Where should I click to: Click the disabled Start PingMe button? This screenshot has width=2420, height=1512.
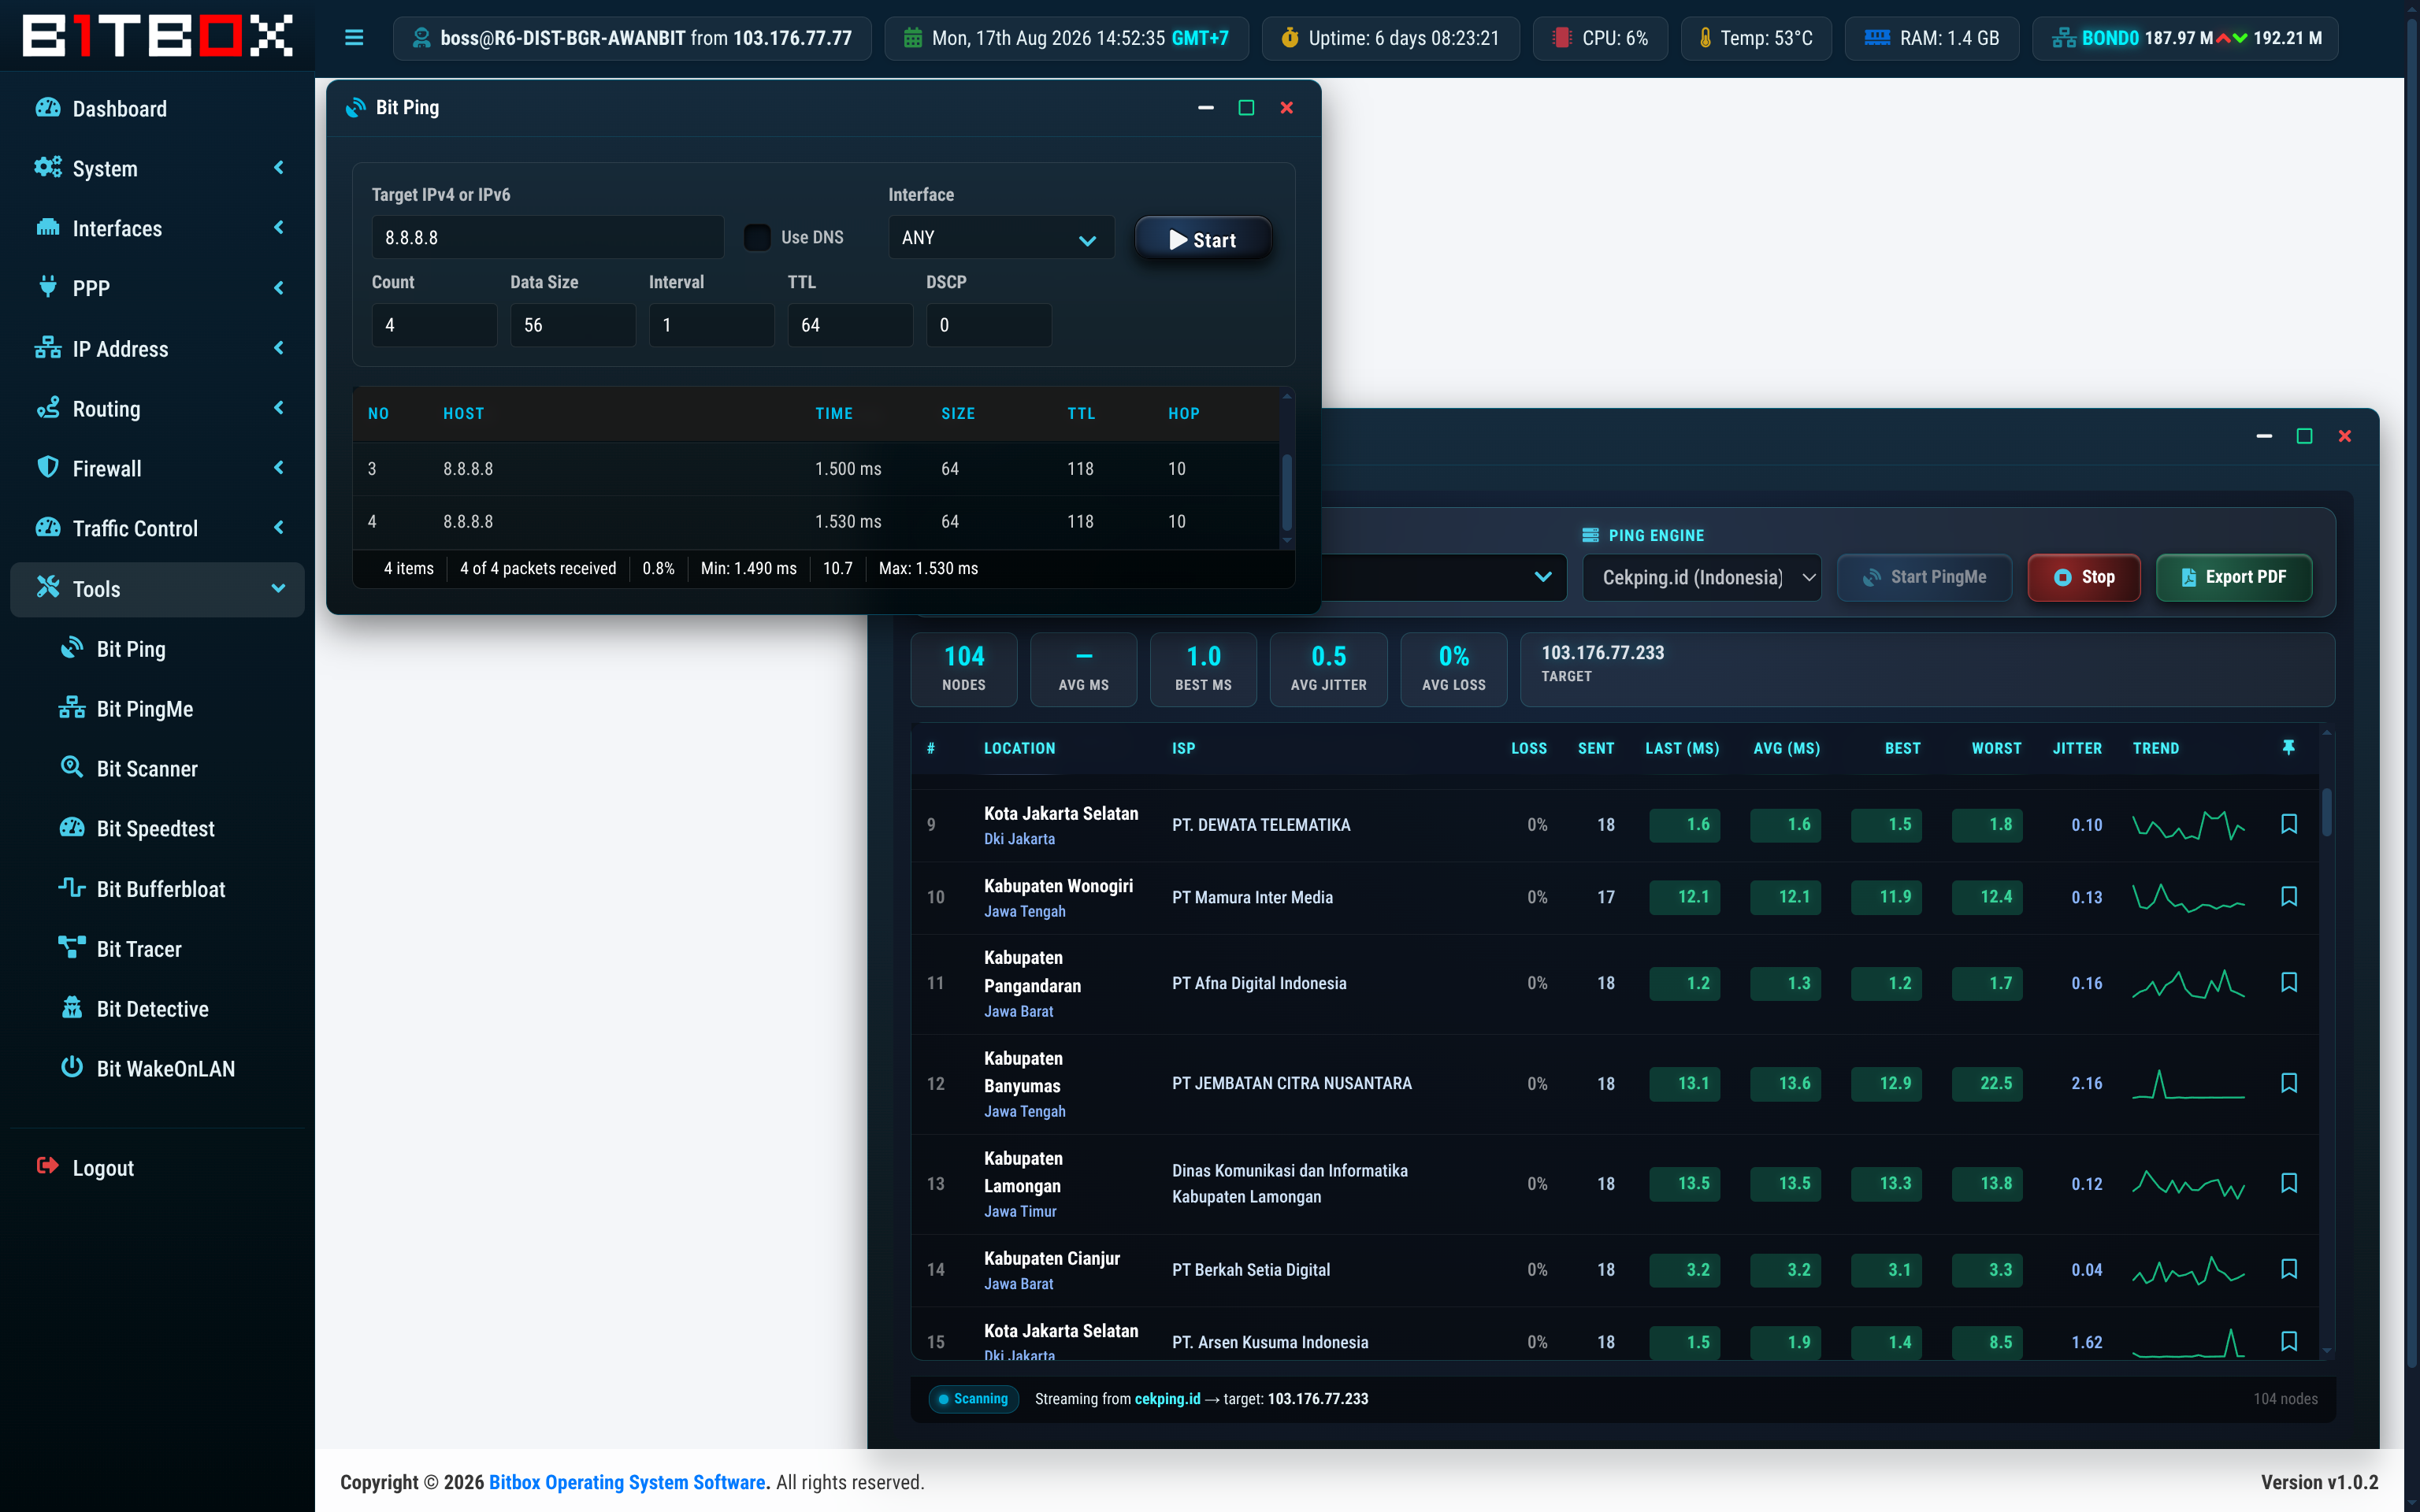(x=1924, y=577)
